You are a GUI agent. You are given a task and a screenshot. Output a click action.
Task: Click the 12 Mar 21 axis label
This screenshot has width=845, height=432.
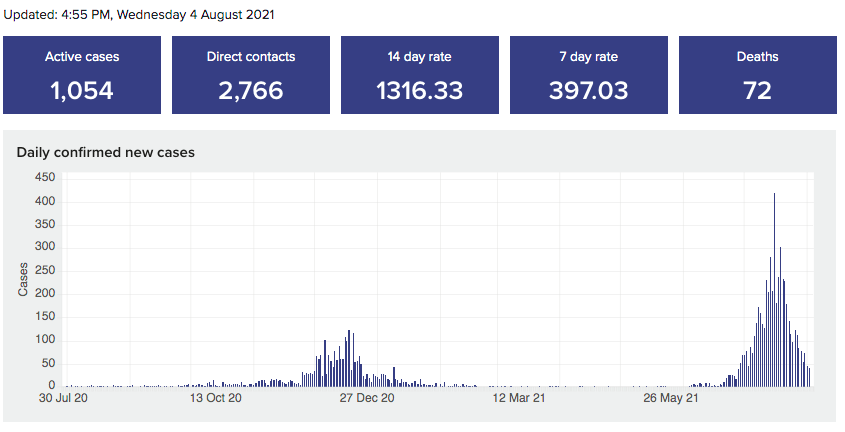pos(518,398)
